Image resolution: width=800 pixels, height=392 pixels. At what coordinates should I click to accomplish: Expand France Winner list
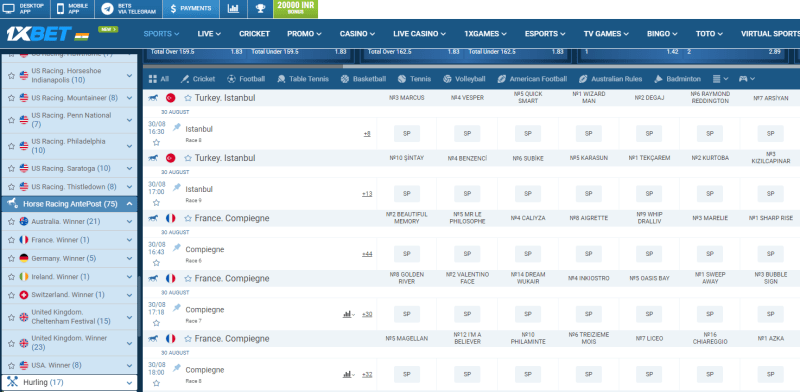[129, 240]
